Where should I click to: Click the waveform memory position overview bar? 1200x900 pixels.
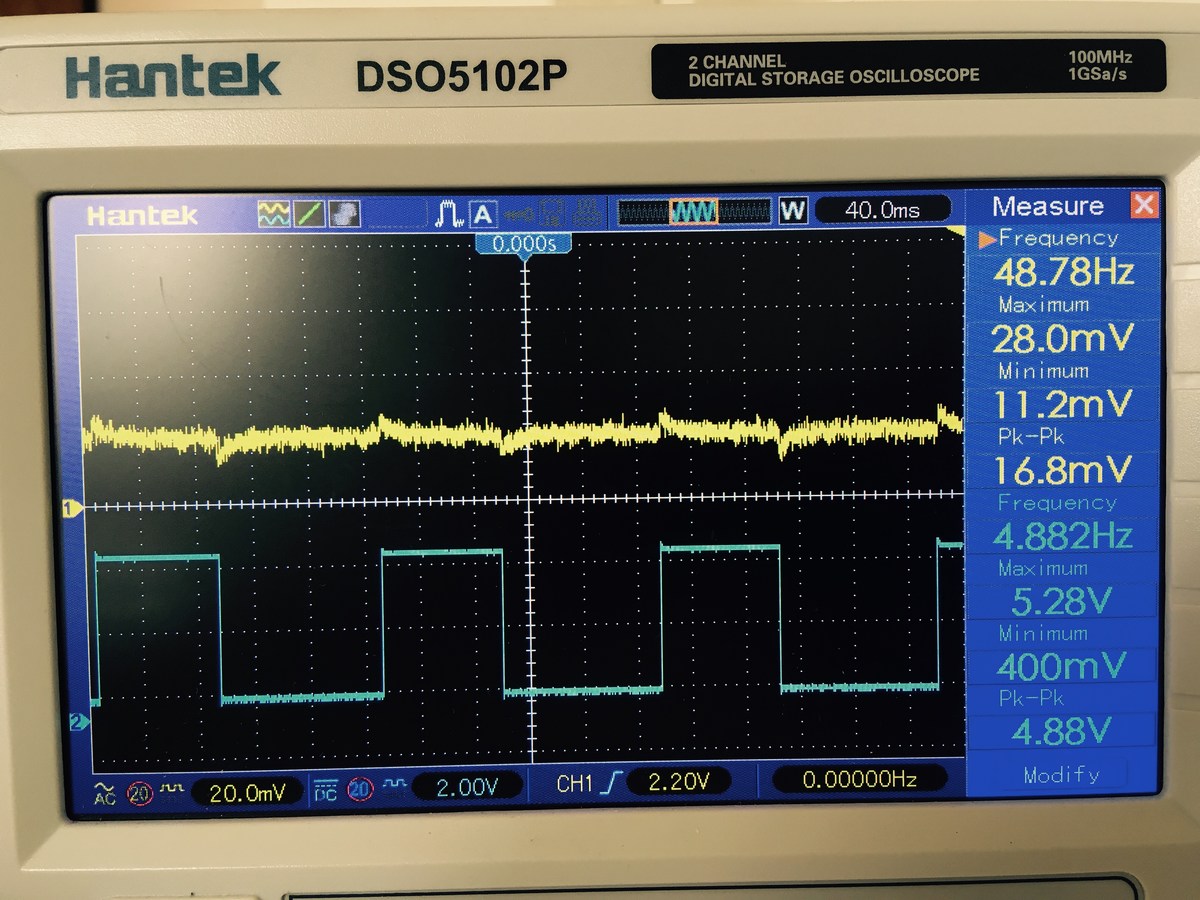tap(695, 211)
